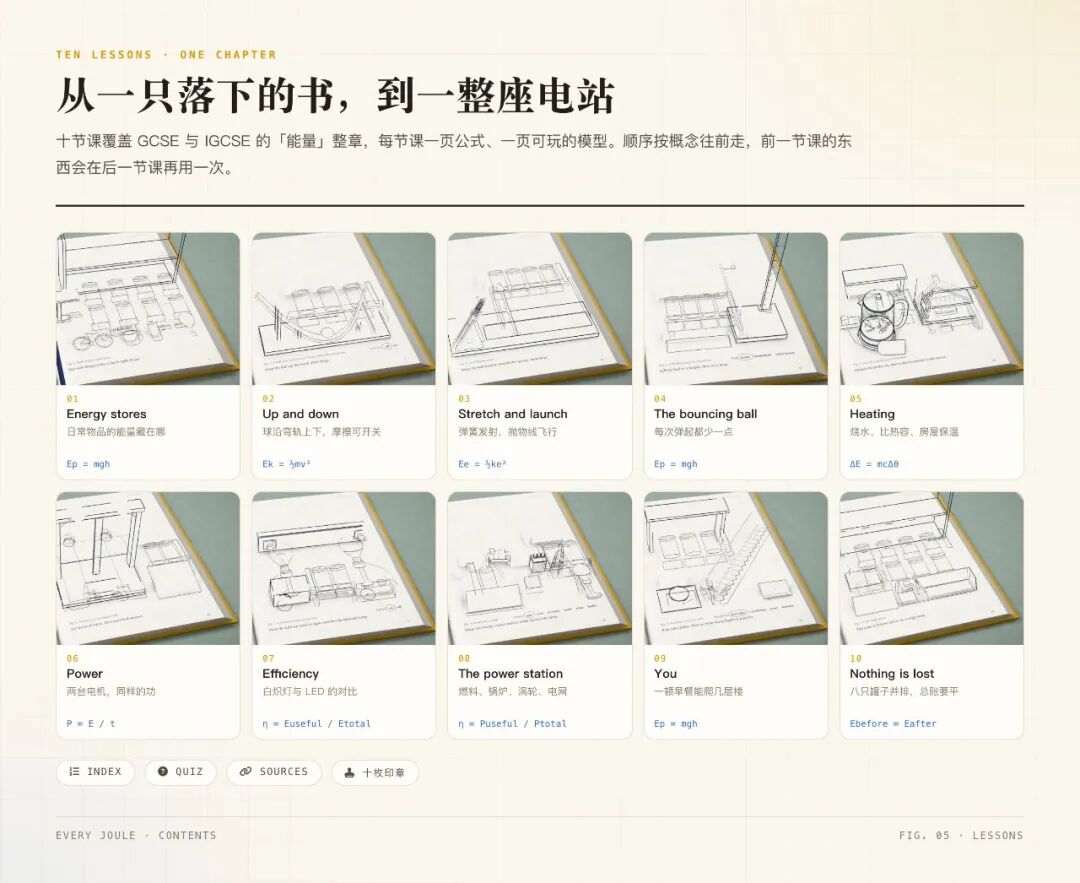Click the formula ΔE = mcΔθ

click(x=873, y=464)
